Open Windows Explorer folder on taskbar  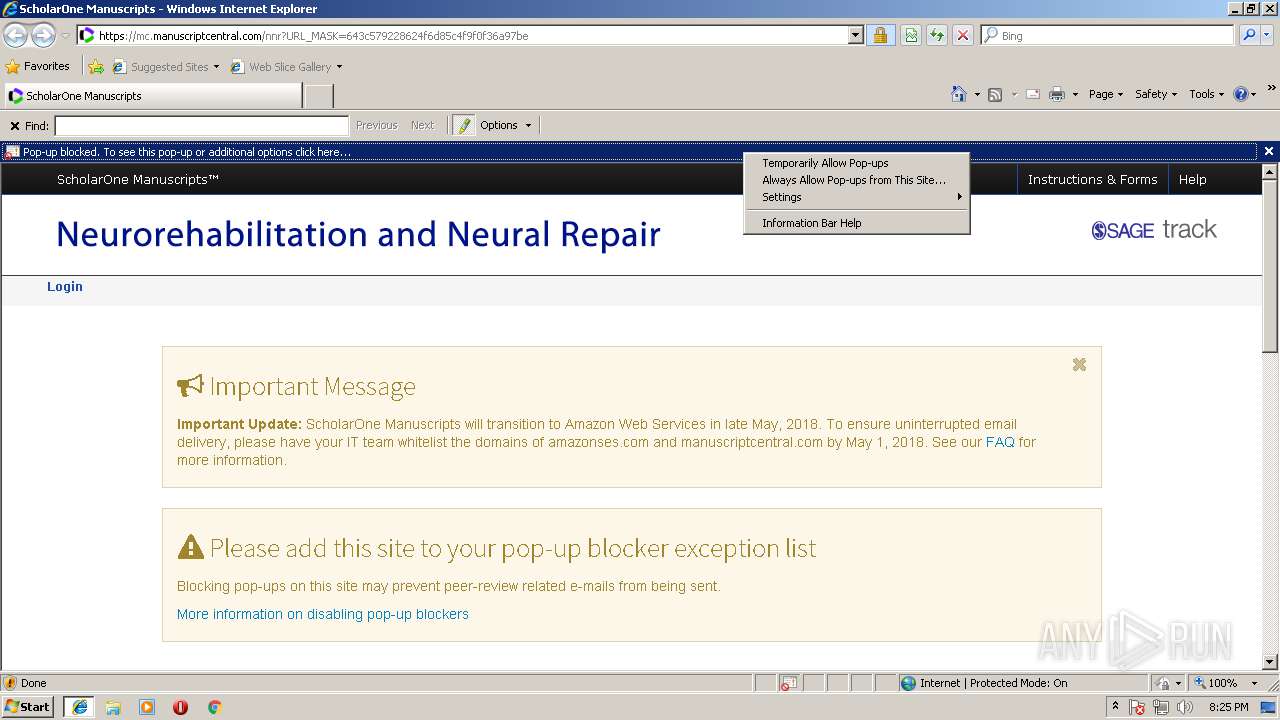[x=113, y=707]
